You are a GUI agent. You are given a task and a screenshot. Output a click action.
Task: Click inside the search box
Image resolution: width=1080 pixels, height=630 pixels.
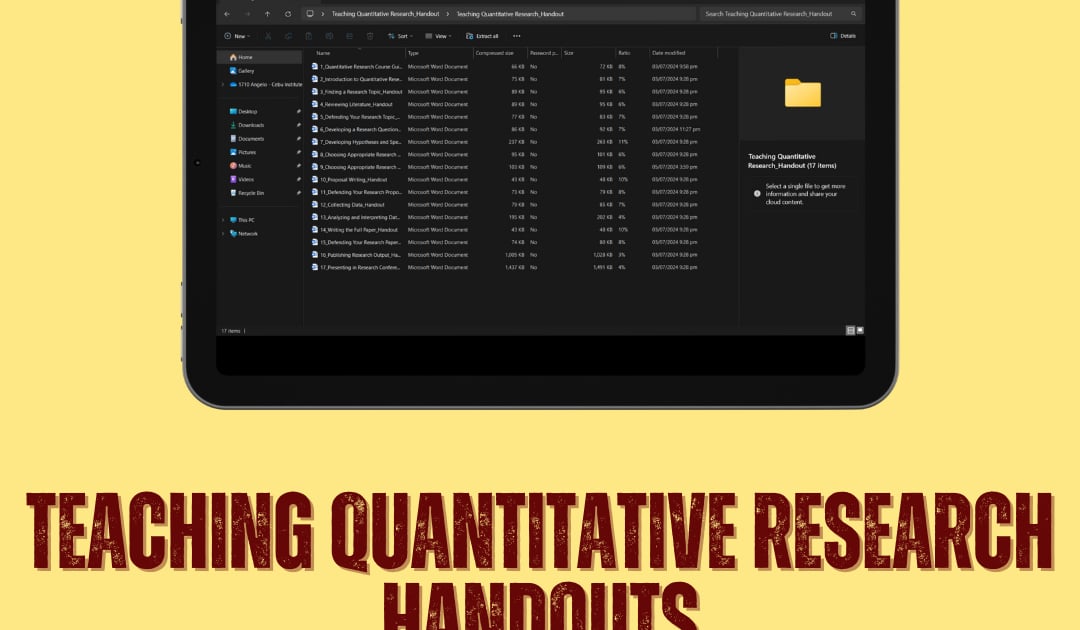click(x=775, y=14)
